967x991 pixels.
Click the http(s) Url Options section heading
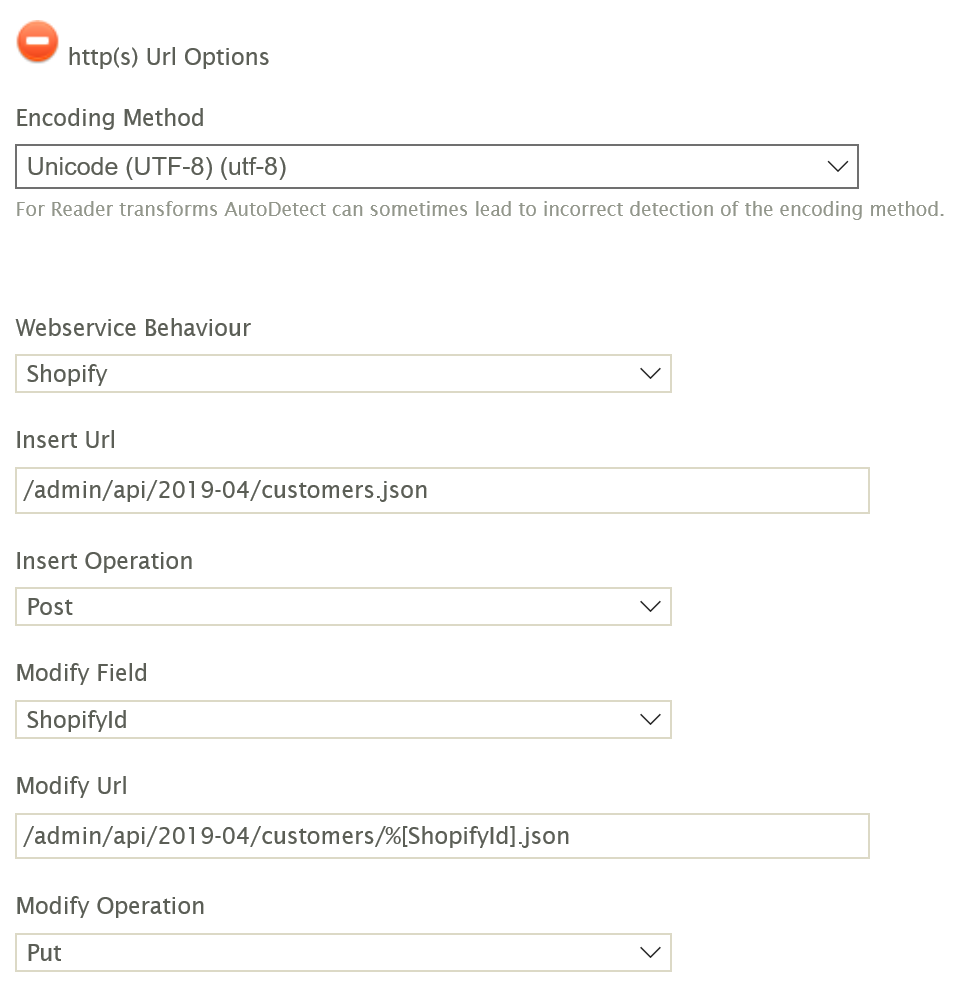(168, 57)
